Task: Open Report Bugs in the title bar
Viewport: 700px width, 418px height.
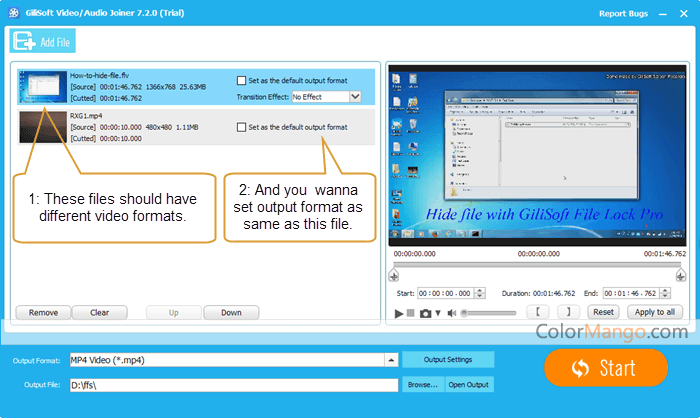Action: click(x=625, y=14)
